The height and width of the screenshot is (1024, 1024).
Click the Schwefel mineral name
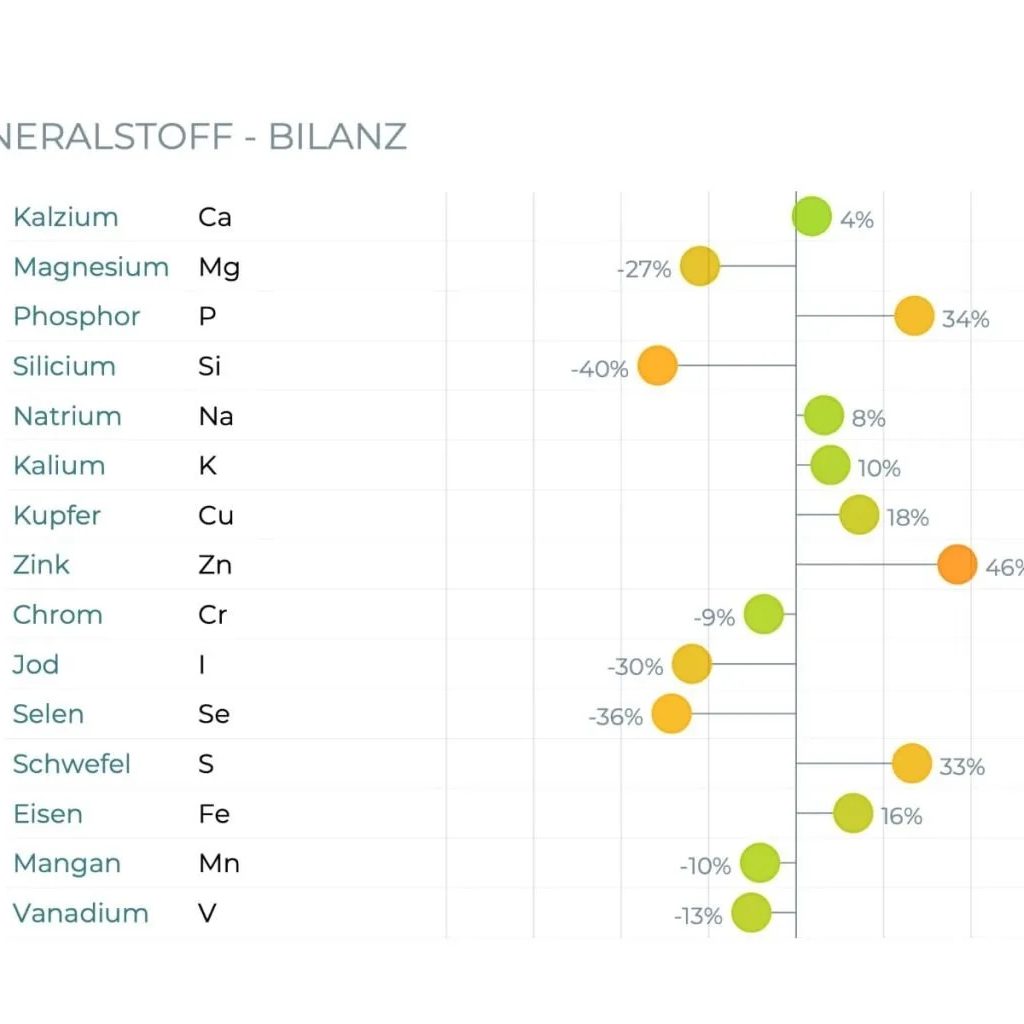pos(72,764)
